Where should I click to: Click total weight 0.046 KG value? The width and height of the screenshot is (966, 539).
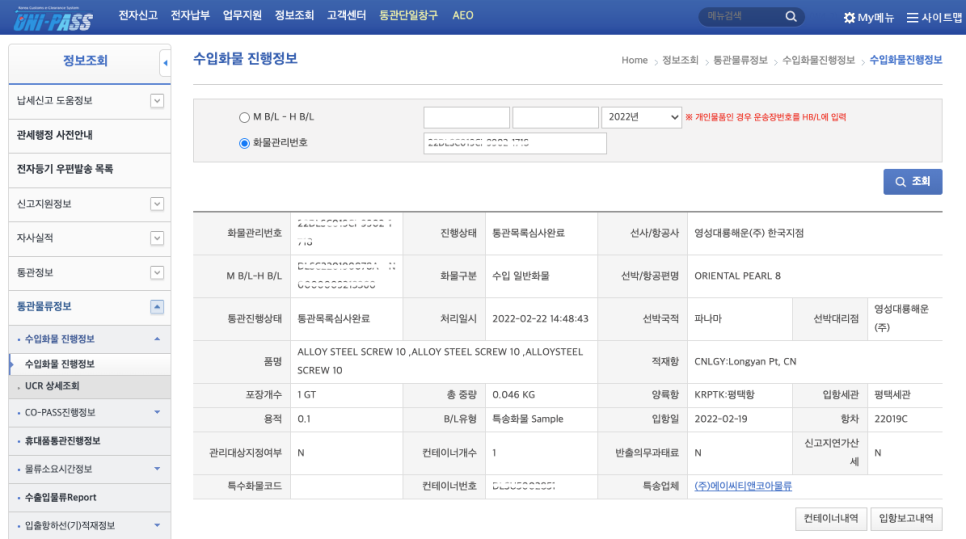pos(513,395)
